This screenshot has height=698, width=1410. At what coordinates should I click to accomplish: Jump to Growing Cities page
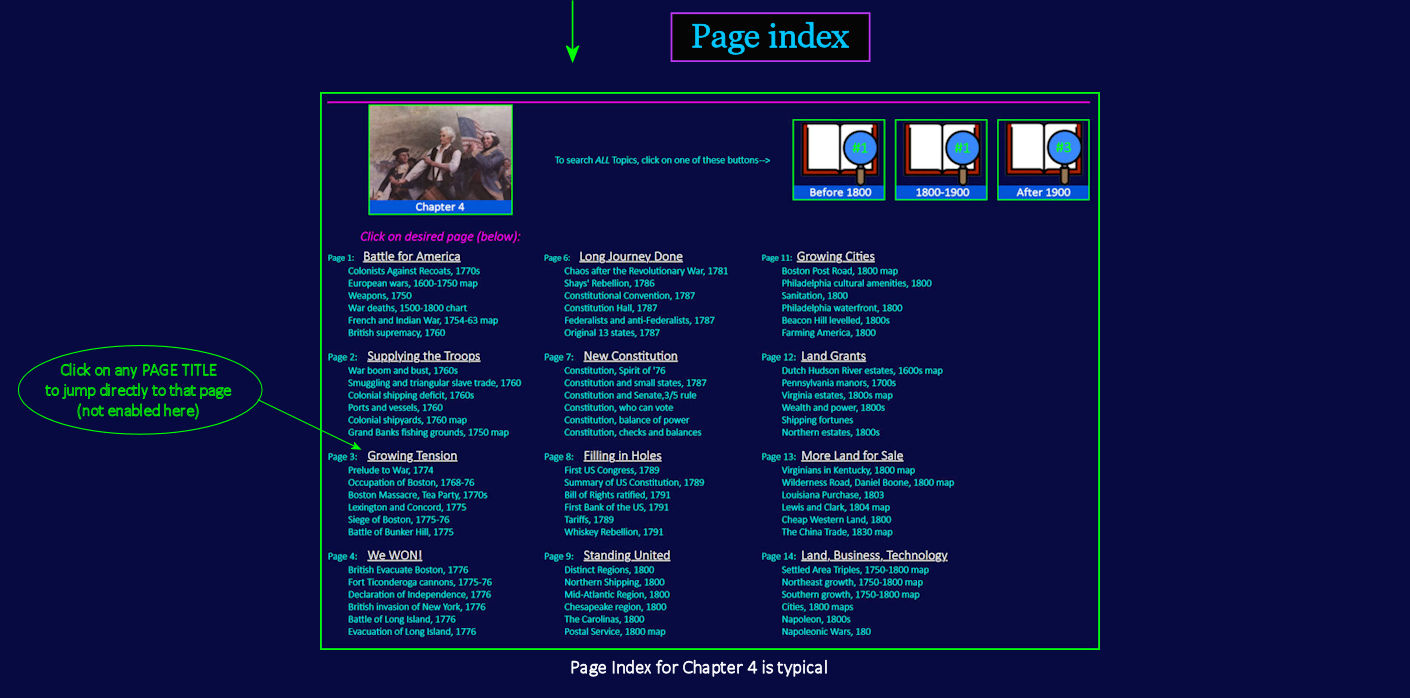coord(836,257)
